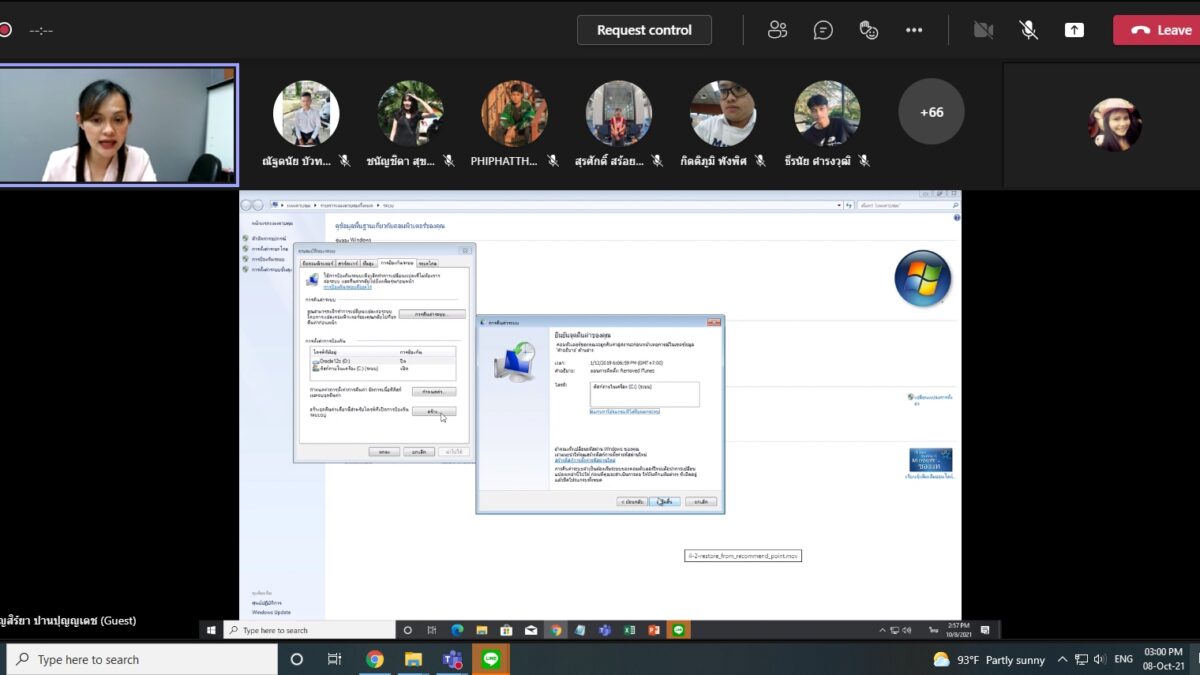Click Cancel in System Restore wizard

(701, 501)
